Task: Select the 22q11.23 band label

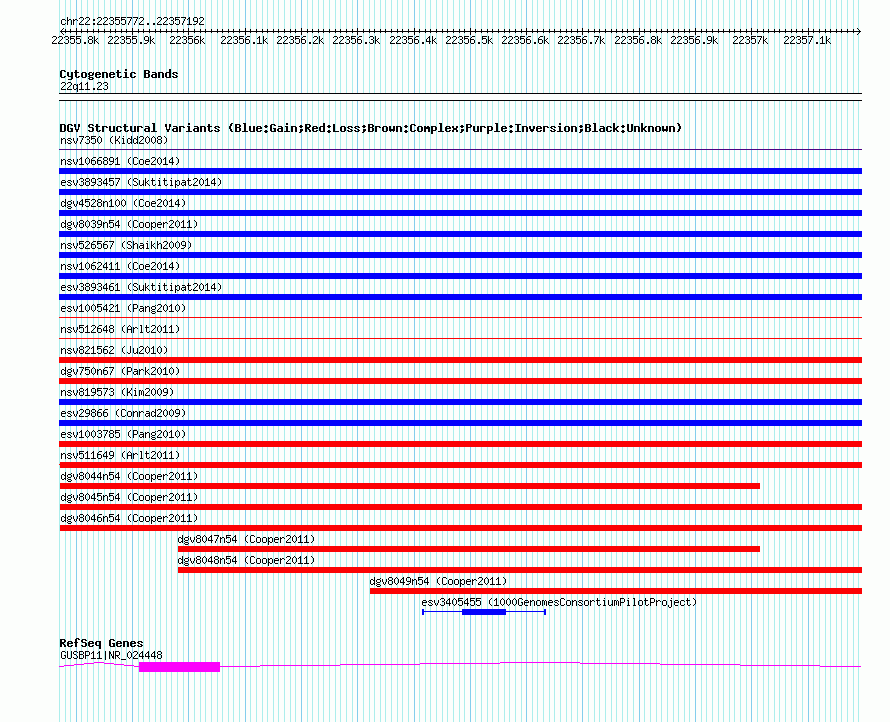Action: 84,86
